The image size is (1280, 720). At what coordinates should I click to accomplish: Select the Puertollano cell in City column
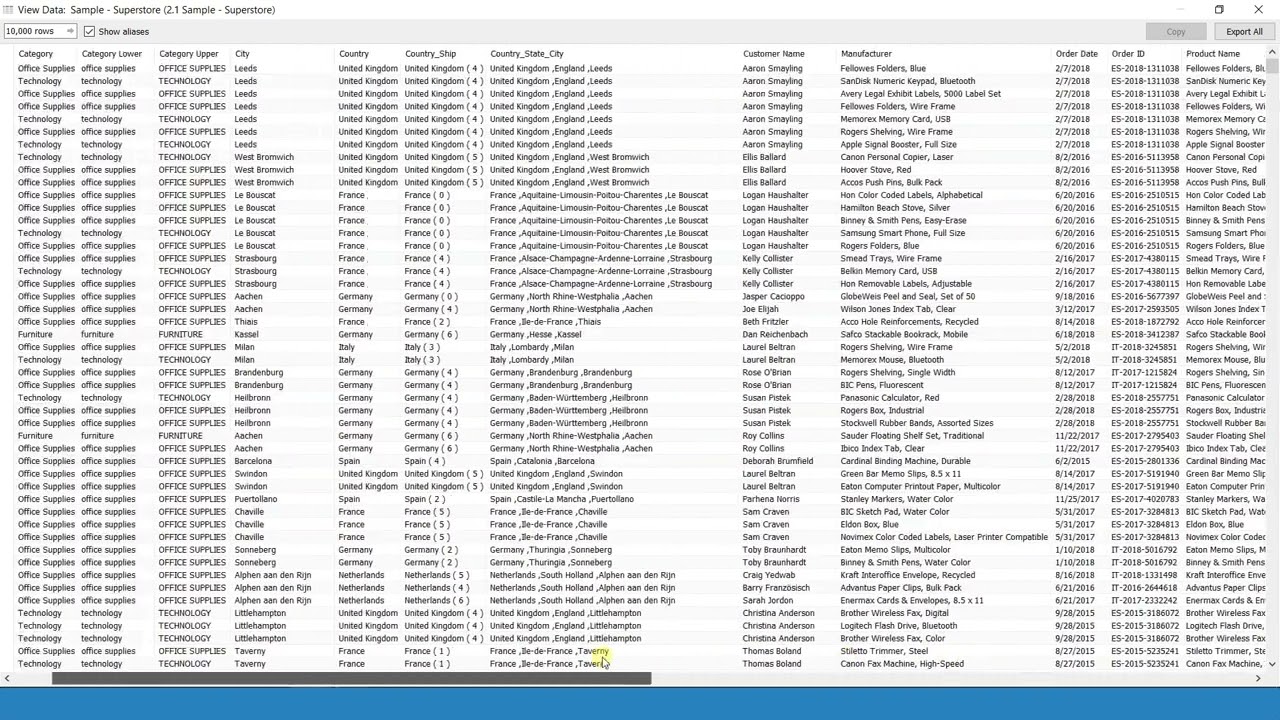(255, 499)
